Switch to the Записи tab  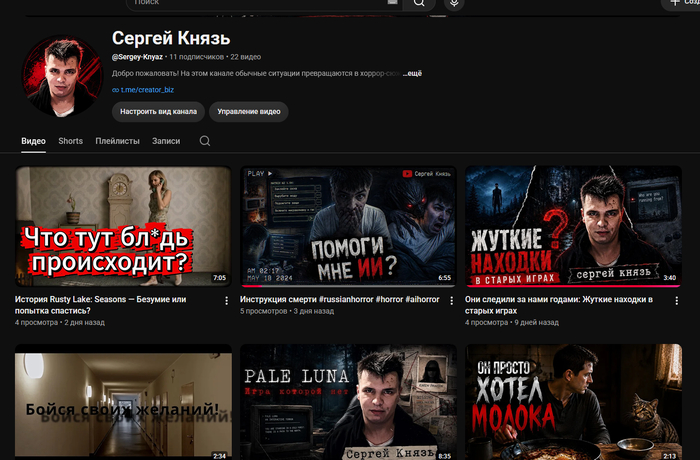click(166, 141)
